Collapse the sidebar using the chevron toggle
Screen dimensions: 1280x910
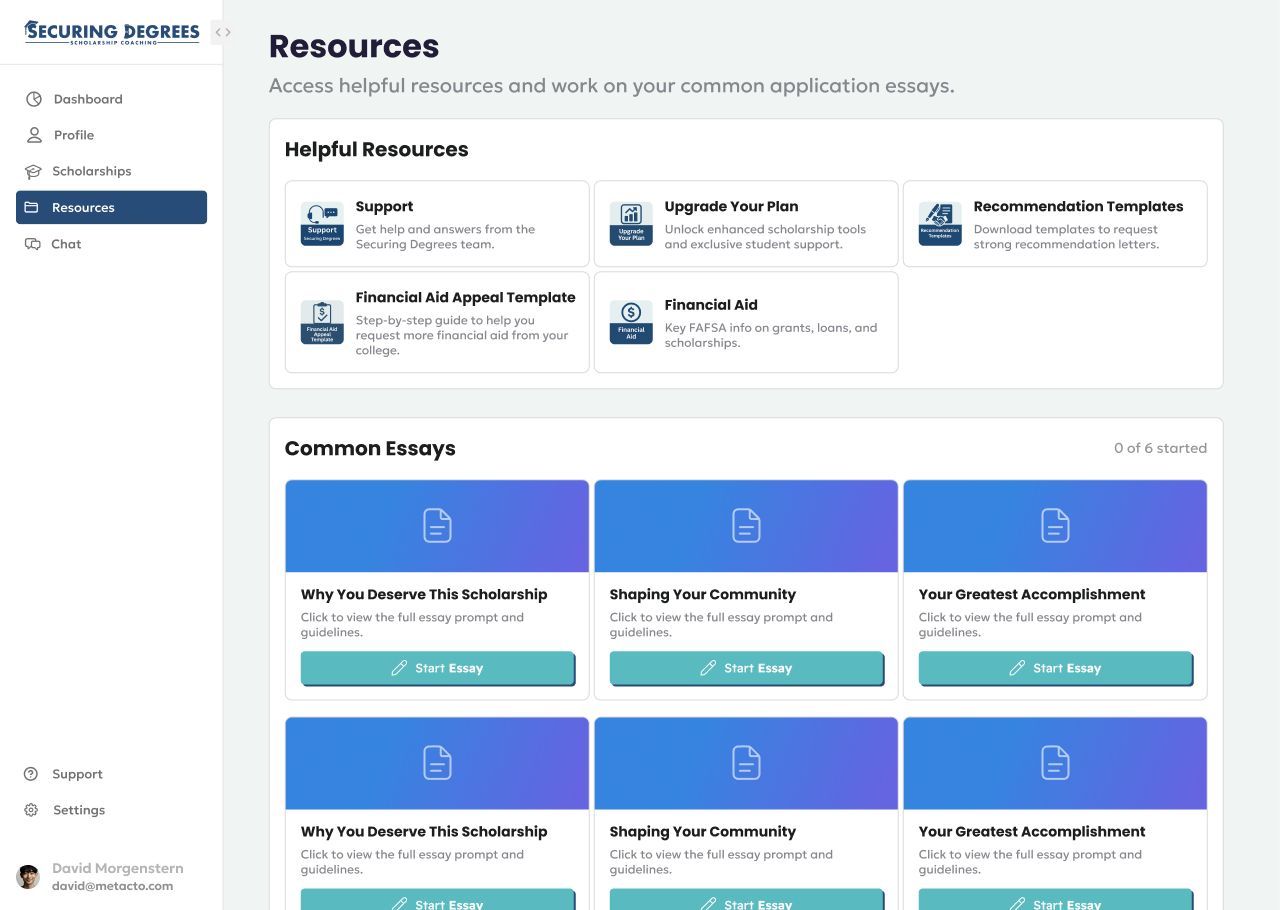pos(223,33)
